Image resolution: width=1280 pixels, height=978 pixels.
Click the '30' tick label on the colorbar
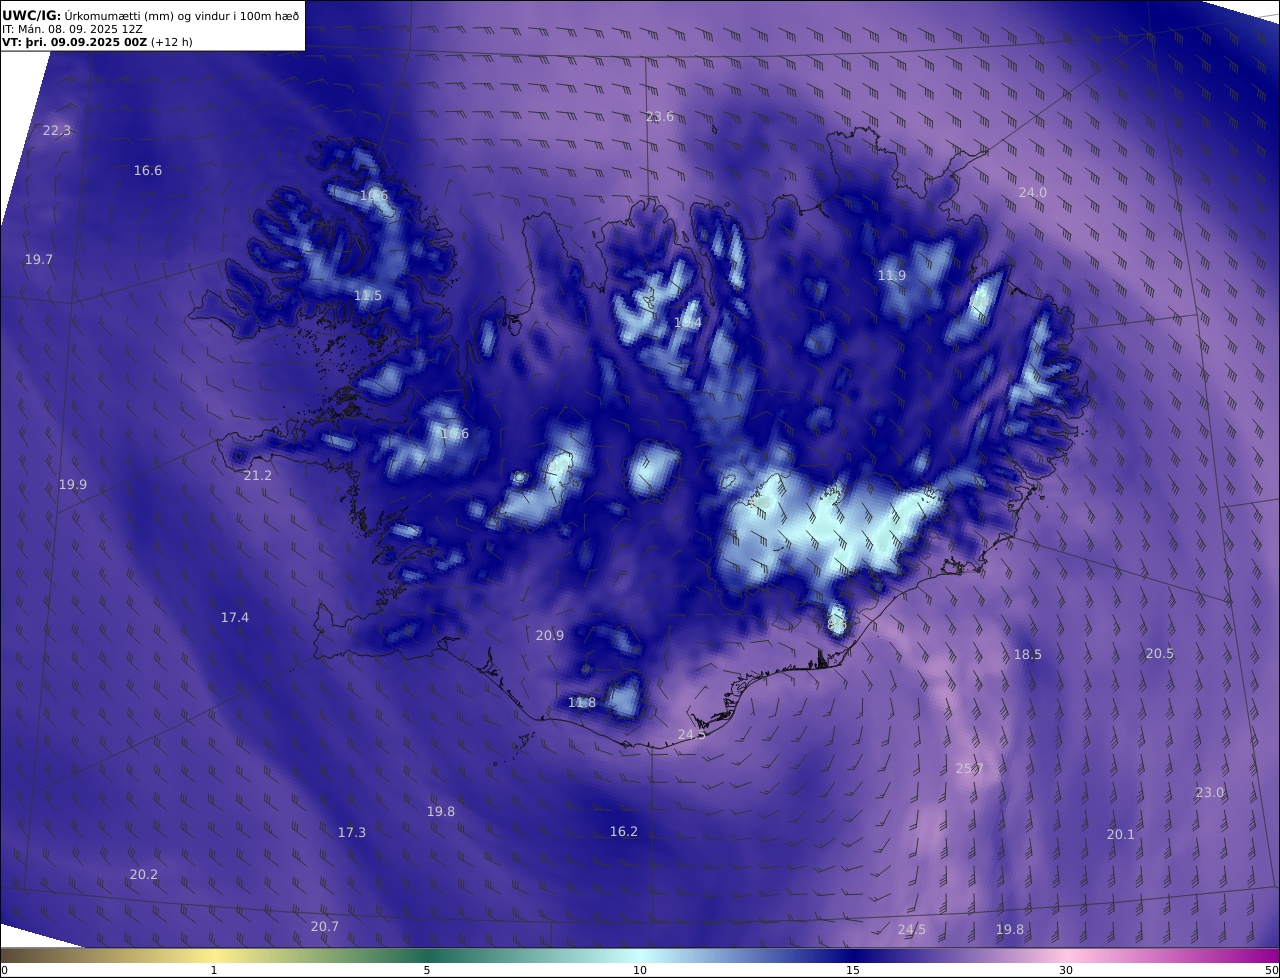click(1066, 970)
